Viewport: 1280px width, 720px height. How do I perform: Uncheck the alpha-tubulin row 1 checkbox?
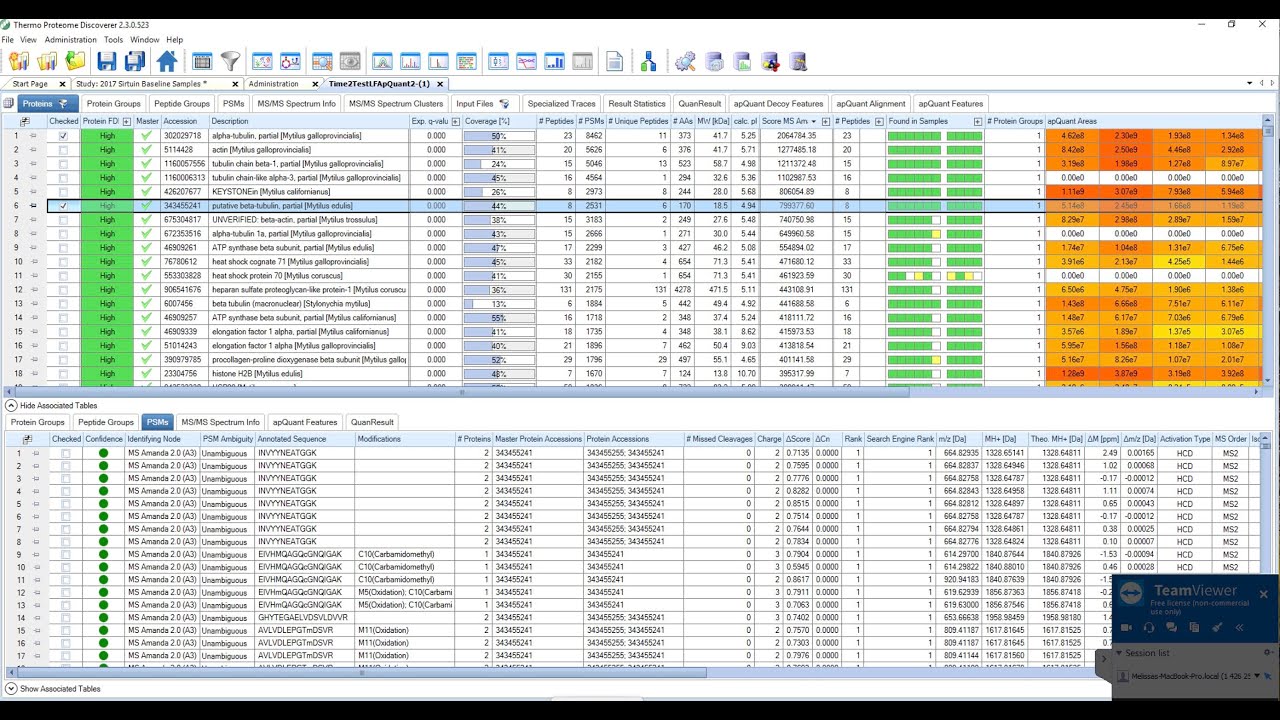point(64,135)
